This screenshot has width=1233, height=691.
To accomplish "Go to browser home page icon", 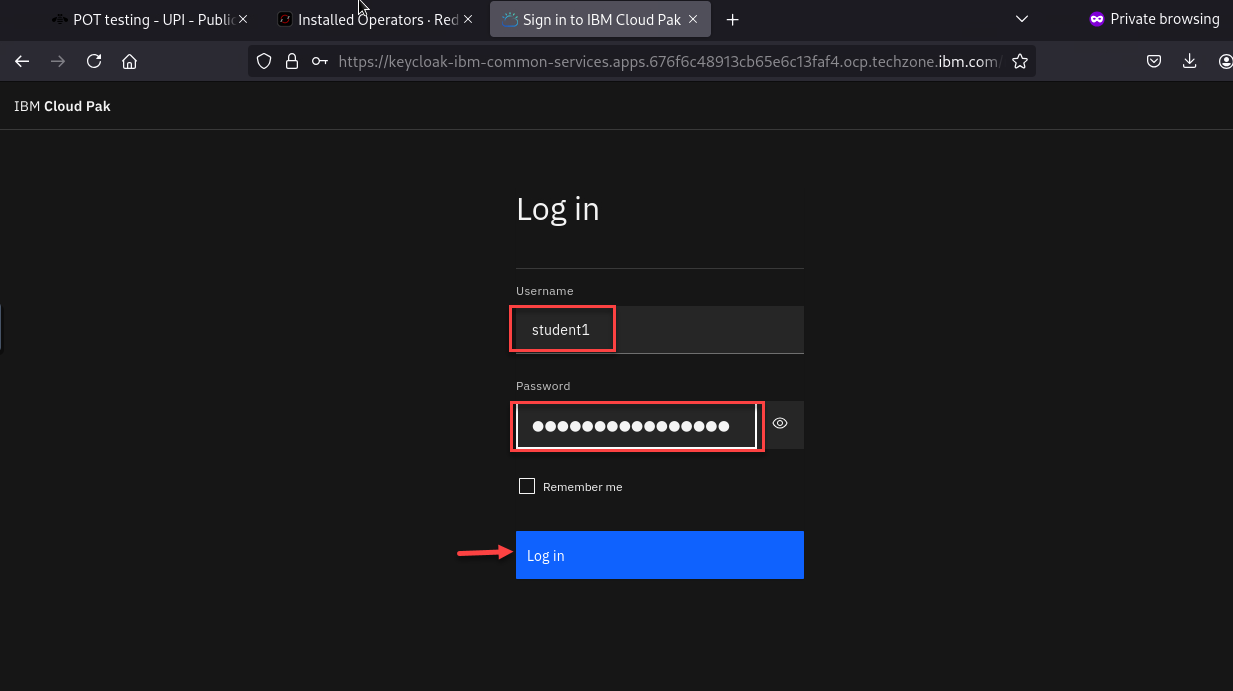I will (x=129, y=61).
